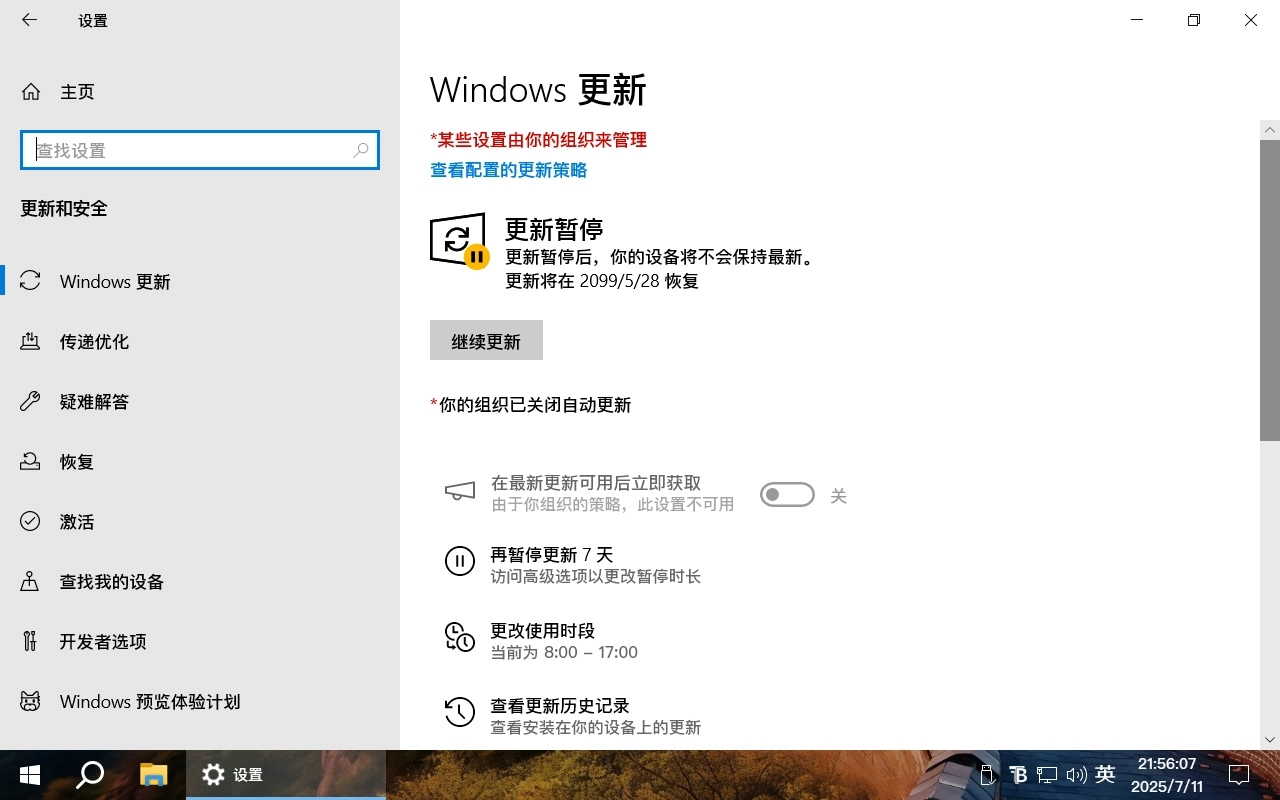The image size is (1280, 800).
Task: Click the 更改使用时段 clock icon
Action: point(459,637)
